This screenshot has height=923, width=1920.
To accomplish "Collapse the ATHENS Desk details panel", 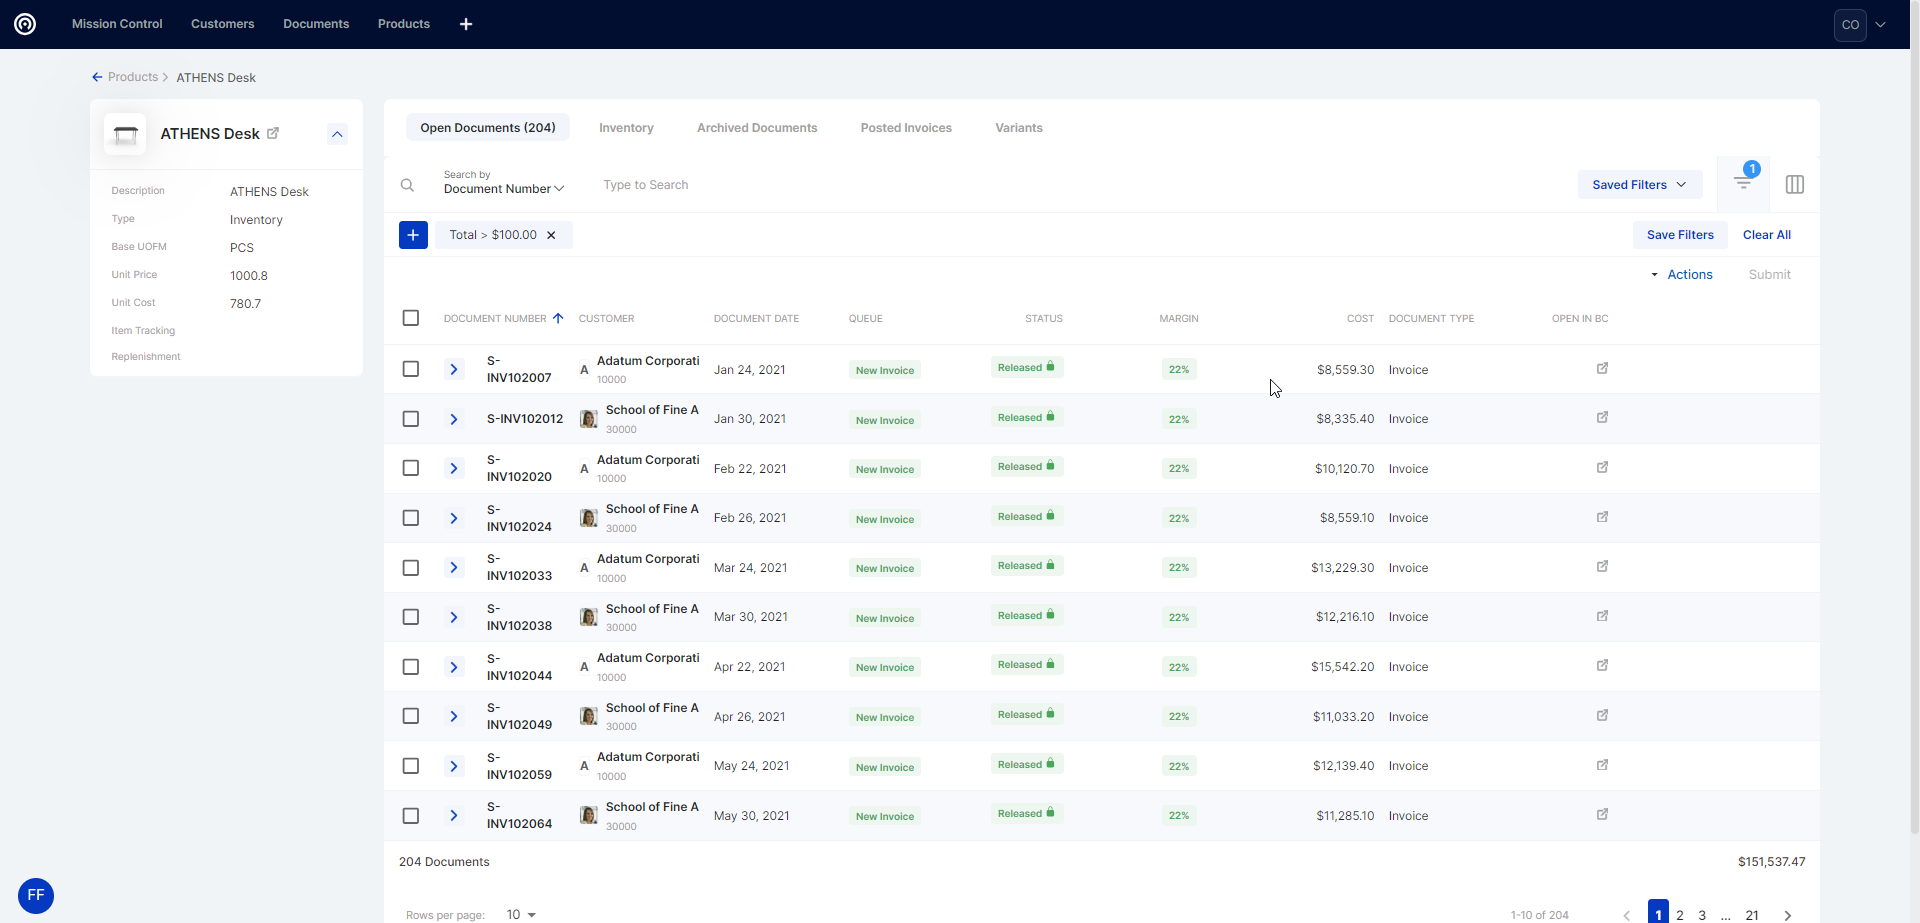I will tap(337, 134).
